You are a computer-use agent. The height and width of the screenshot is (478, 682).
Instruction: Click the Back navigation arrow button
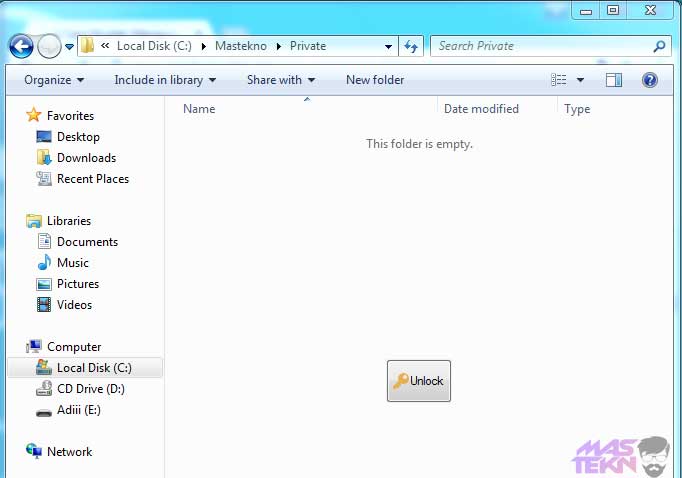click(x=21, y=46)
